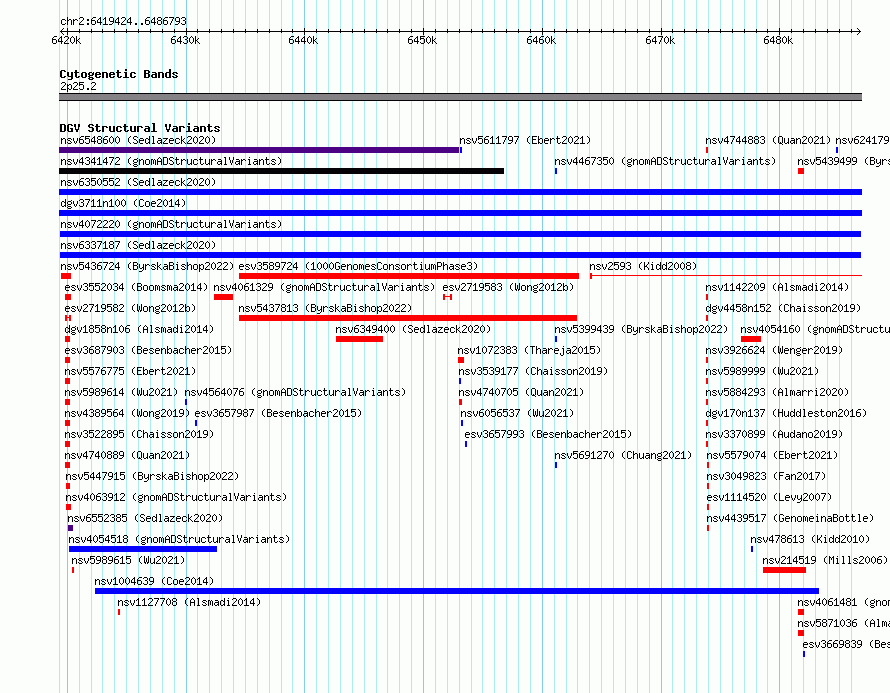
Task: Click nsv3370899 (Audano2019) label
Action: tap(774, 434)
